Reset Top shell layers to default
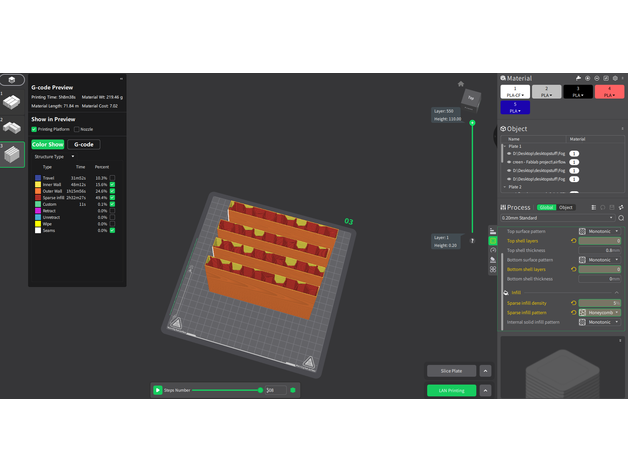Viewport: 628px width, 472px height. click(x=573, y=241)
